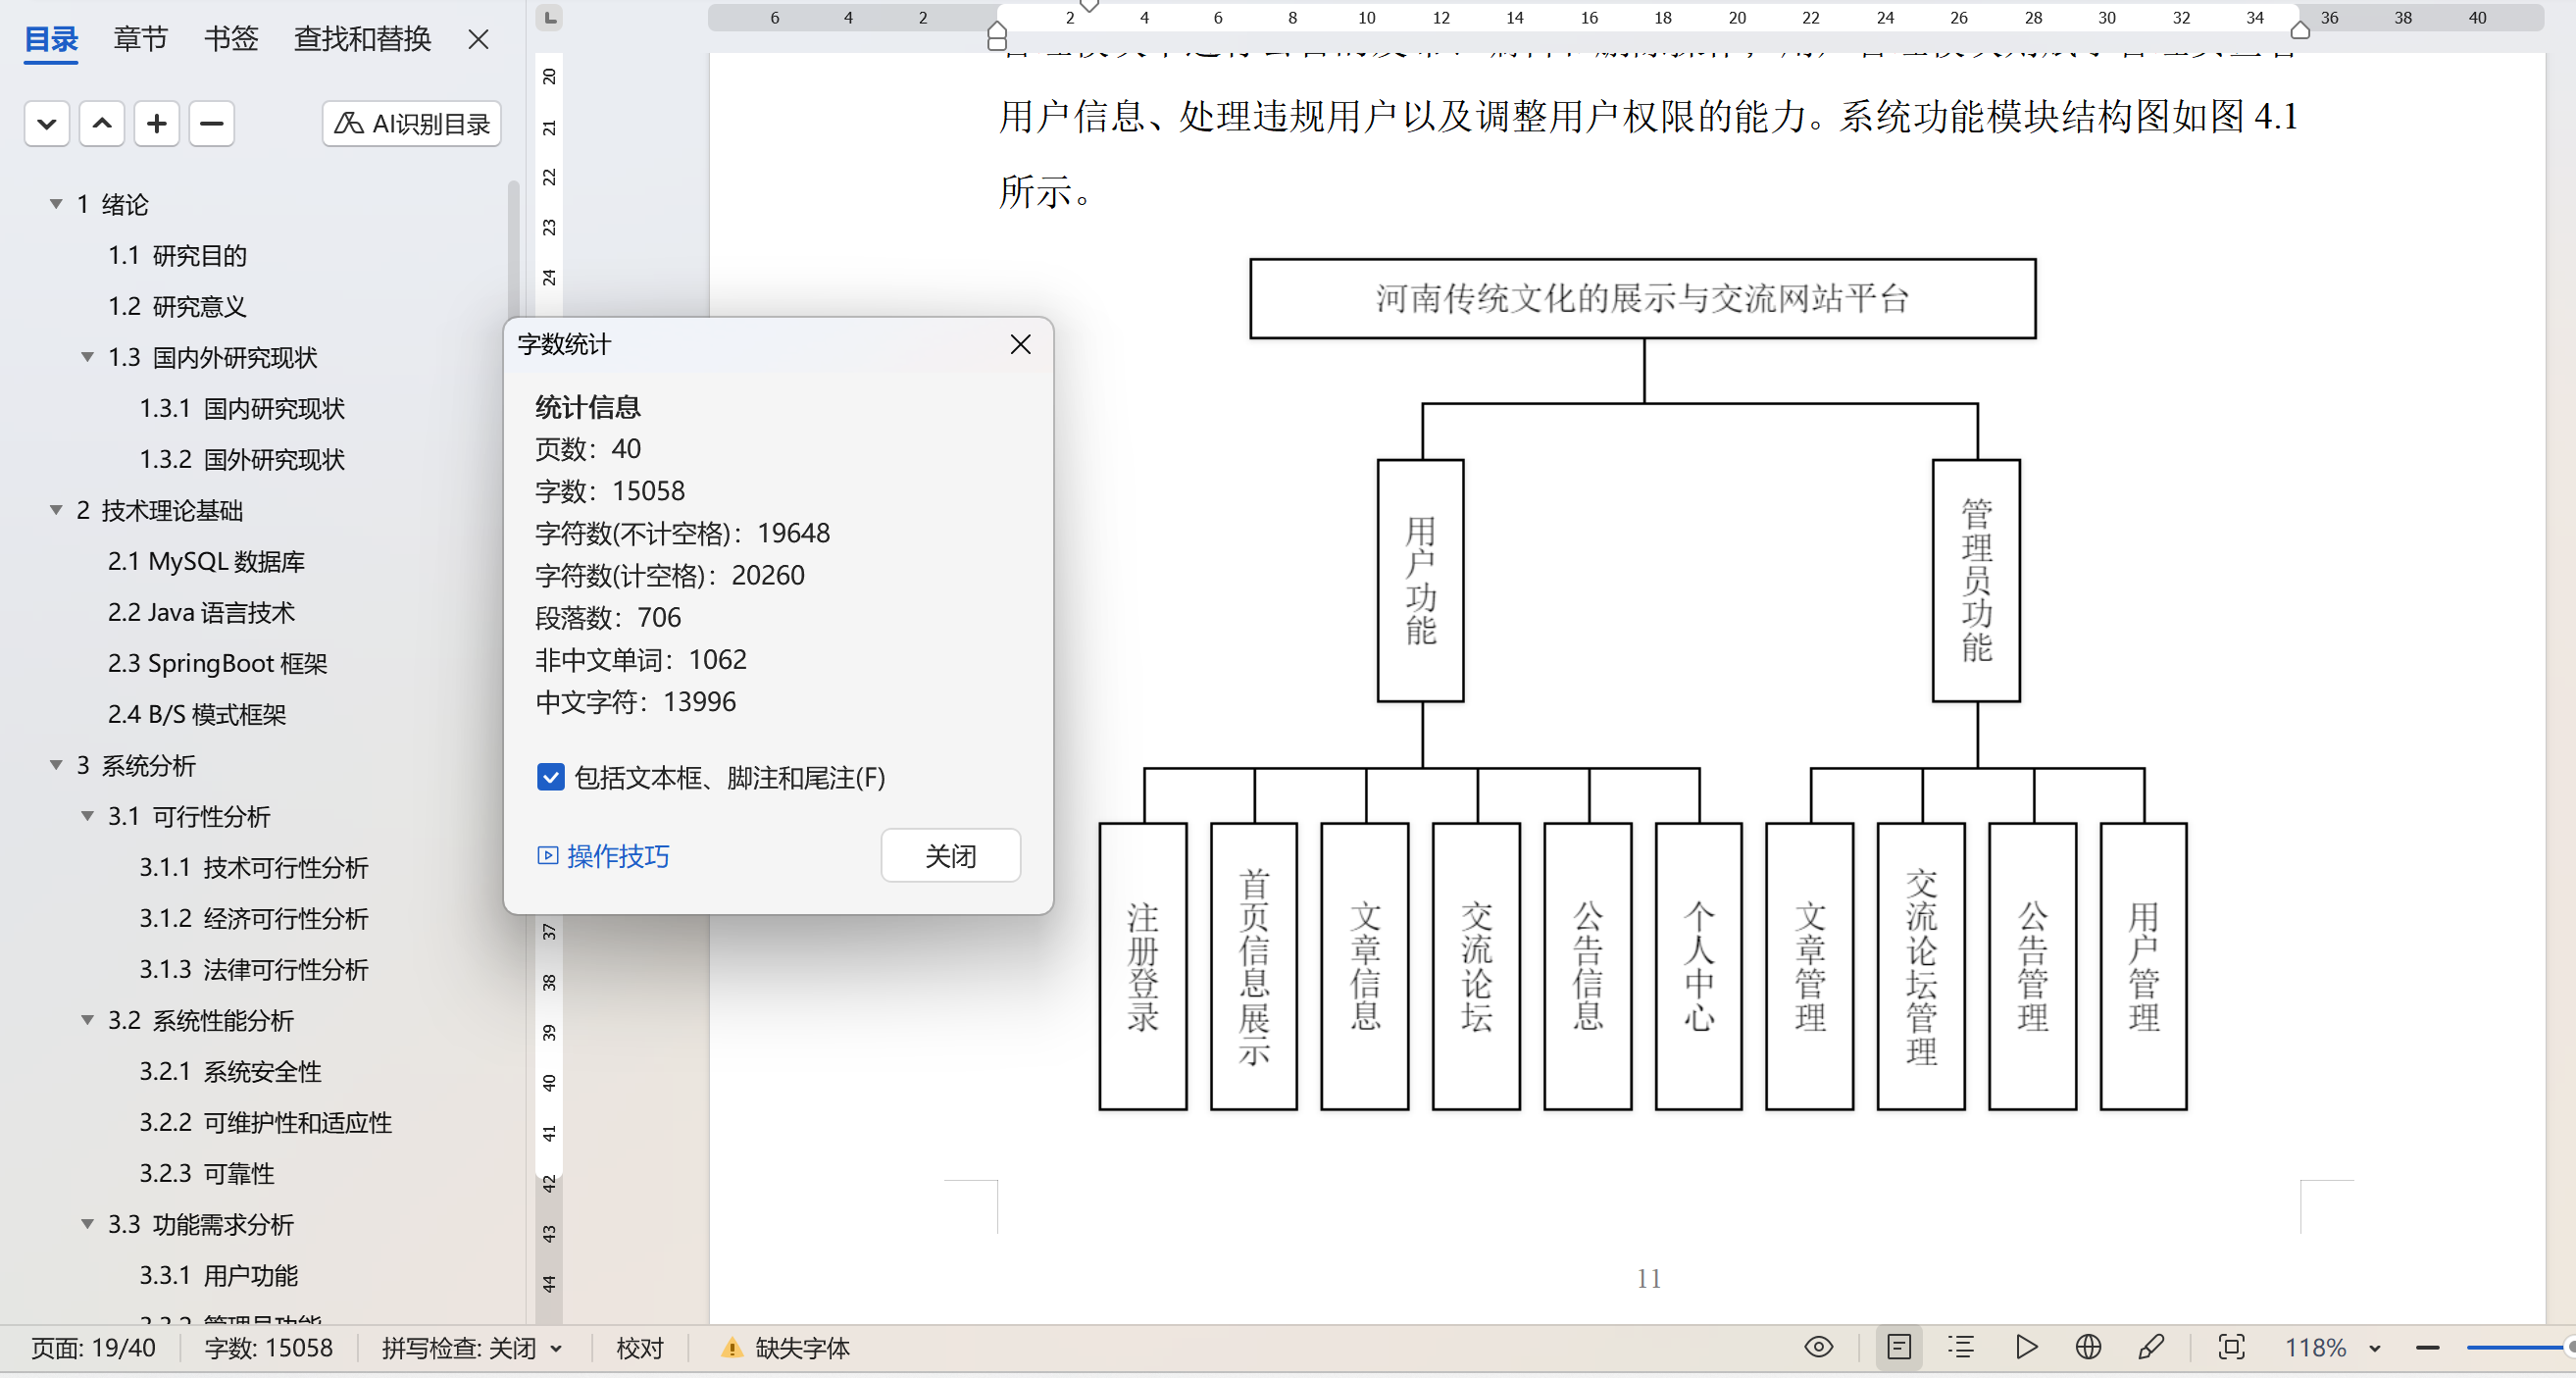Click the AI识别目录 button

[x=412, y=123]
